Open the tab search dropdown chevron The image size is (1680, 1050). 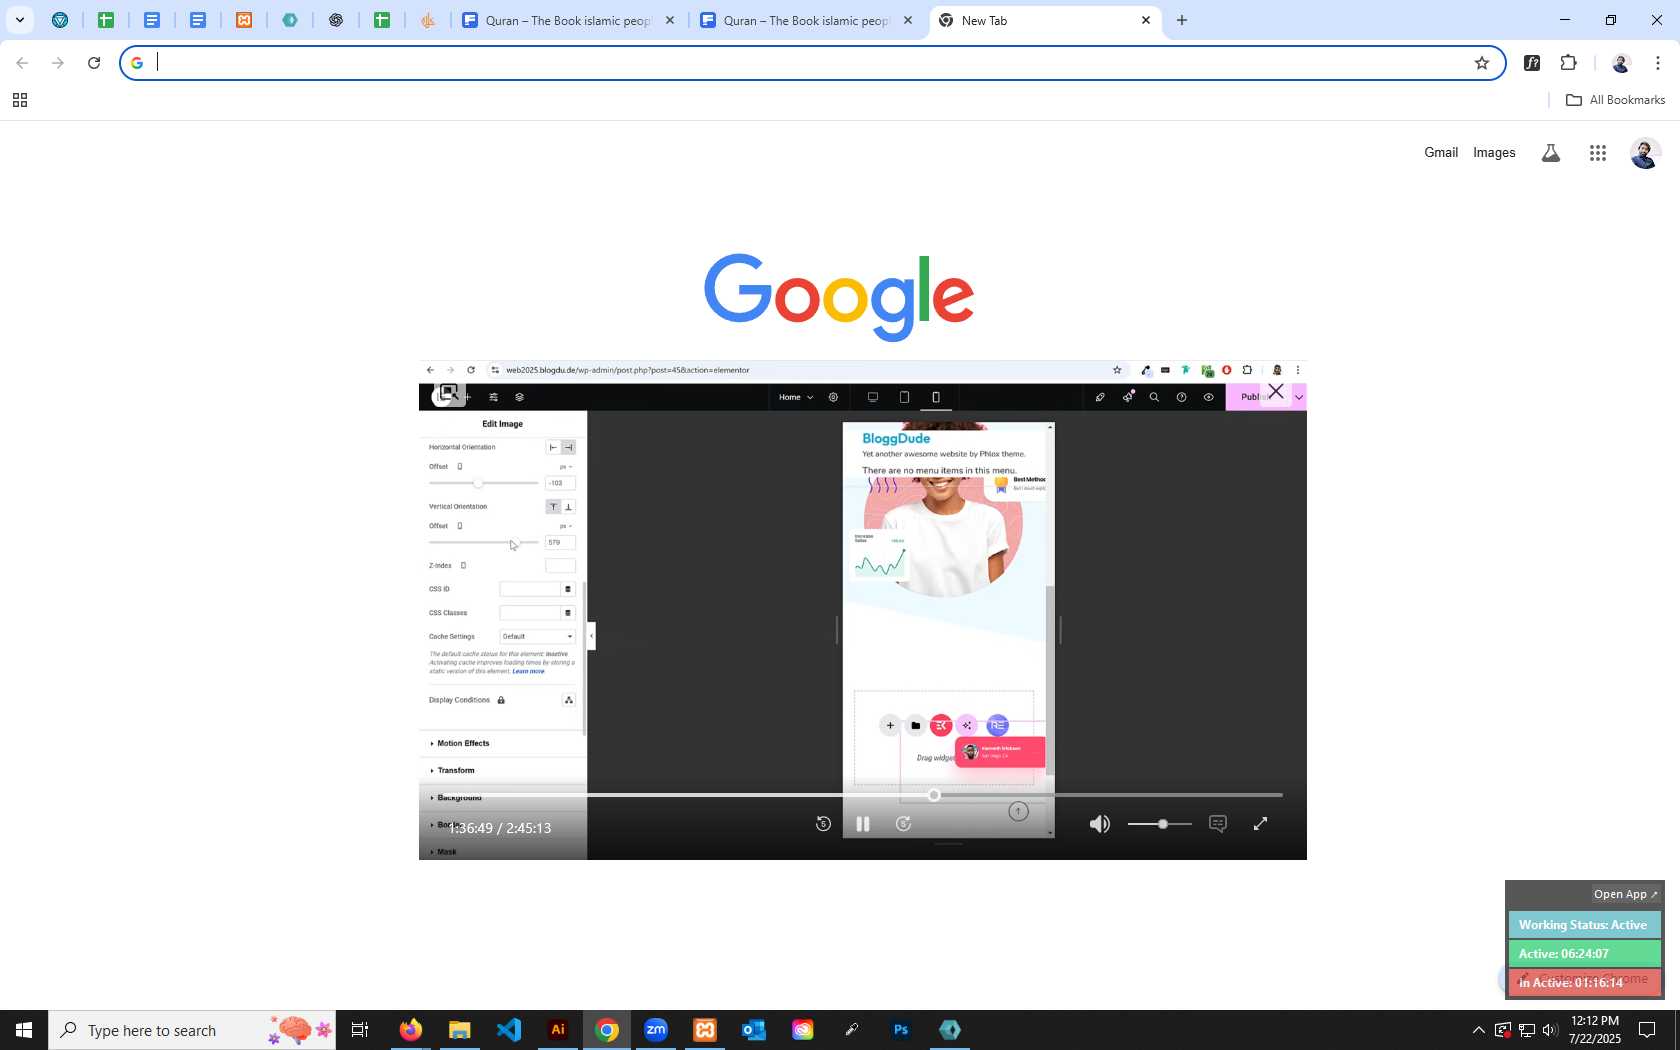point(19,20)
